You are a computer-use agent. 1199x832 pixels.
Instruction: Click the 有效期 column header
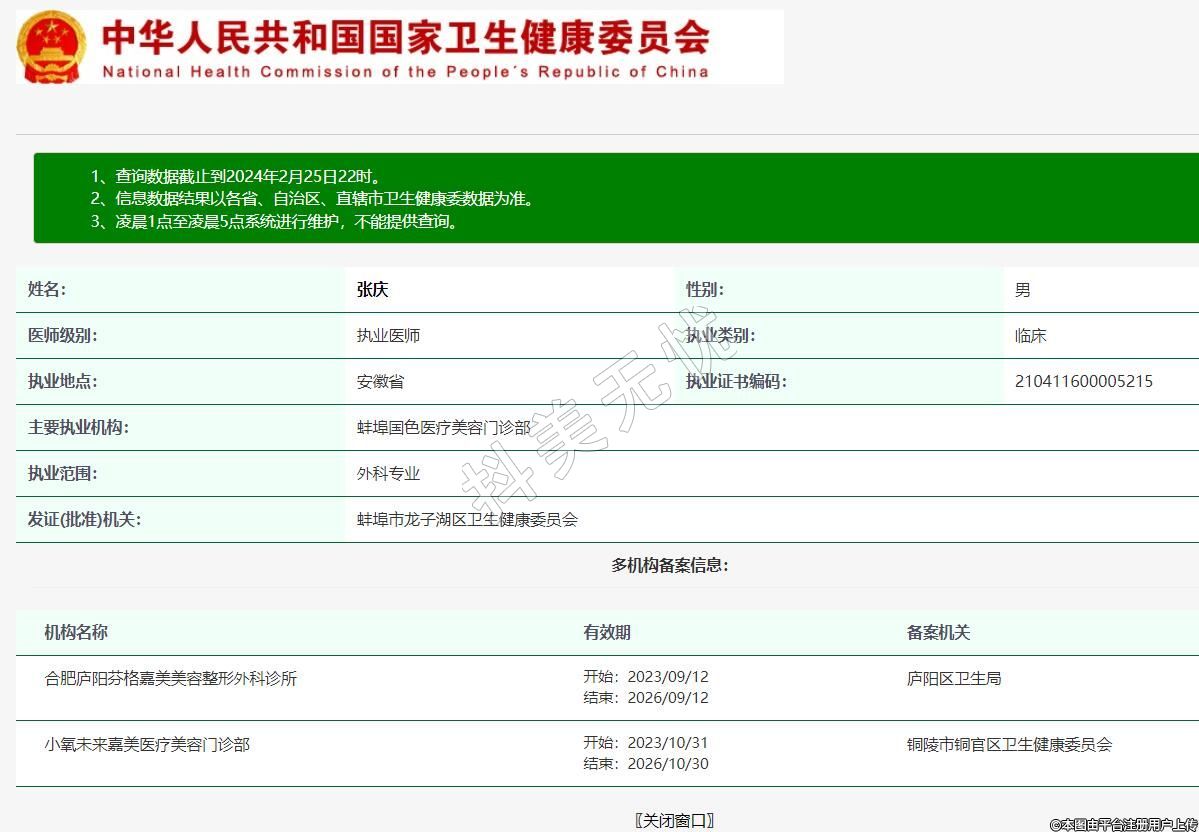point(607,632)
